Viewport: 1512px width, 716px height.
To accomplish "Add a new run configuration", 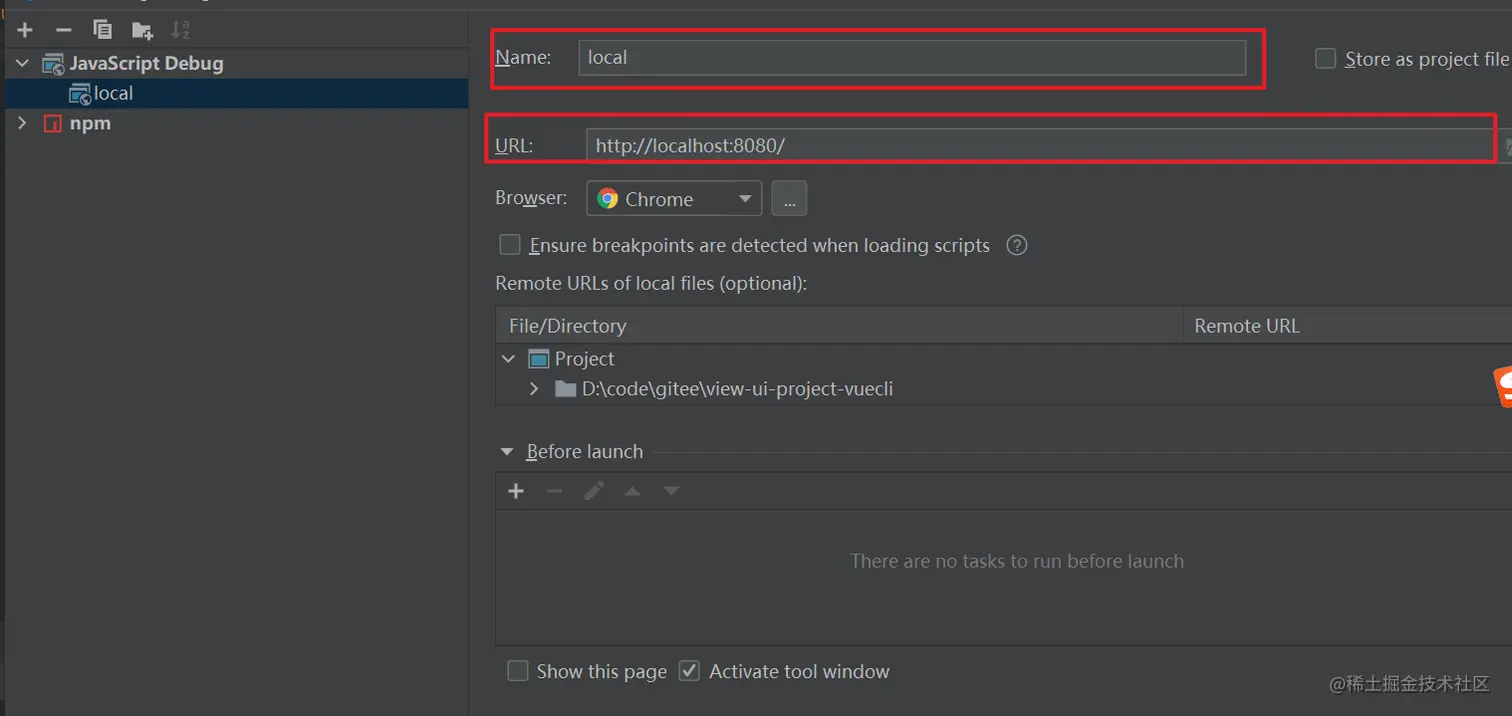I will pos(25,30).
